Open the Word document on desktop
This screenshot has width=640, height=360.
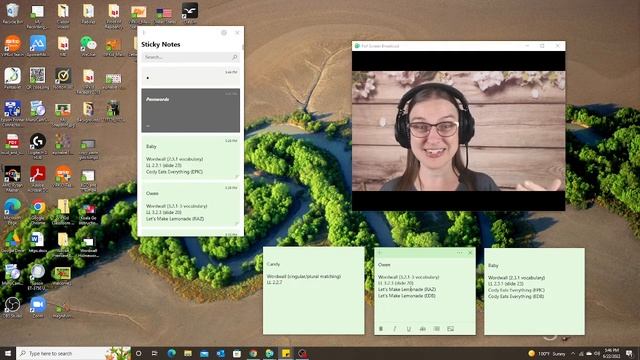tap(38, 242)
